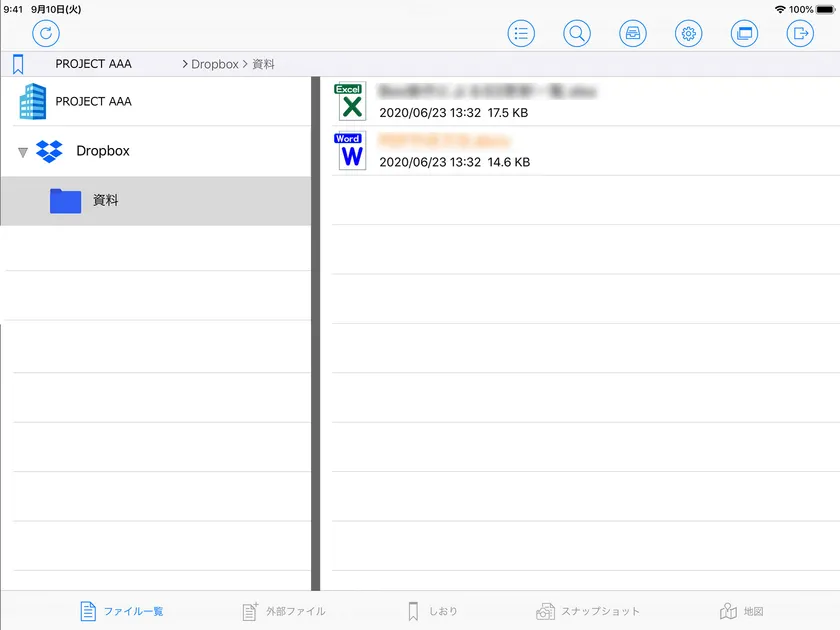This screenshot has height=630, width=840.
Task: Tap the logout exit icon
Action: coord(800,33)
